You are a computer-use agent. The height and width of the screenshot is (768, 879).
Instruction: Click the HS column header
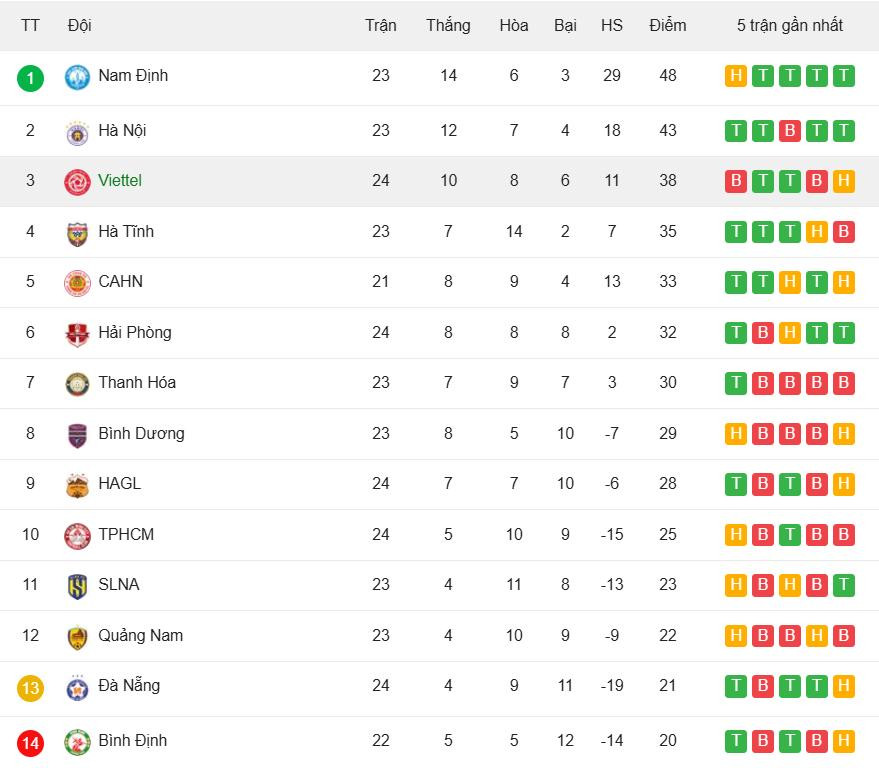(612, 26)
